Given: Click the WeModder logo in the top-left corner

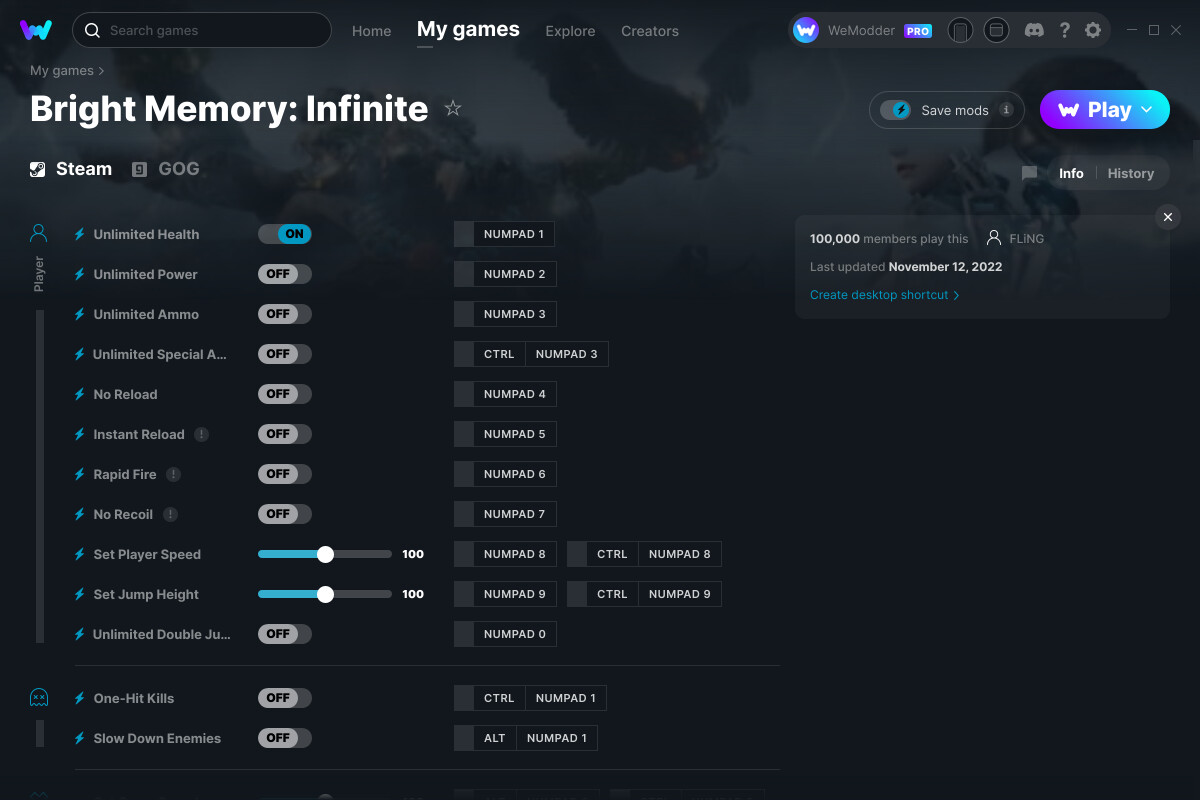Looking at the screenshot, I should [x=36, y=30].
